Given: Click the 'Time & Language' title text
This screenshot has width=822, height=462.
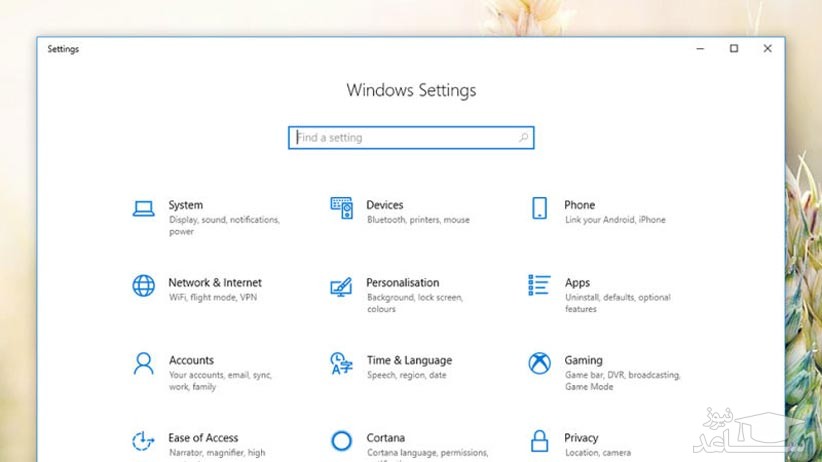Looking at the screenshot, I should click(x=409, y=360).
